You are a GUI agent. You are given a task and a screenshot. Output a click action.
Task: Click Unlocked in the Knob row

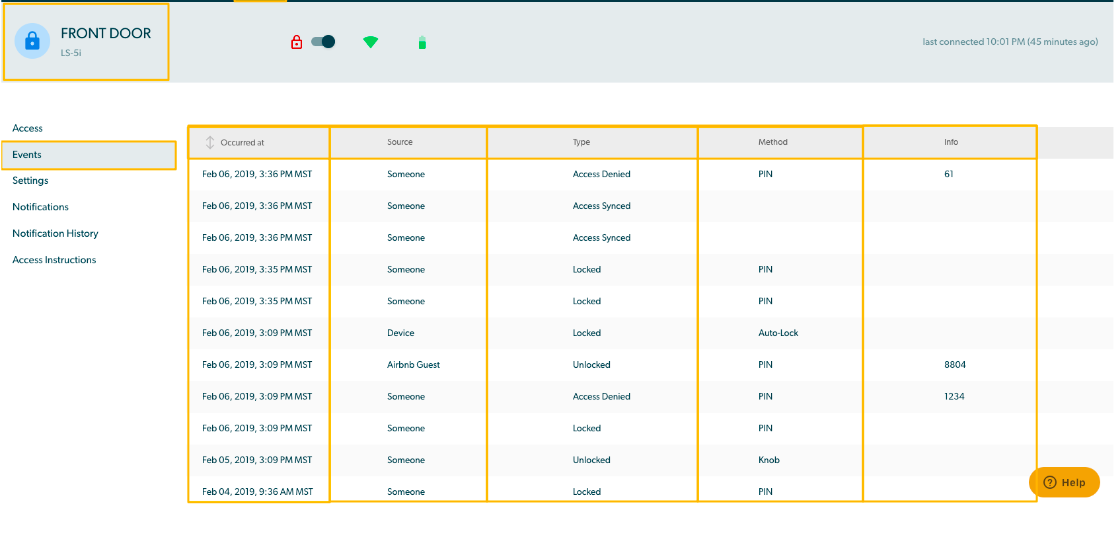click(x=591, y=460)
